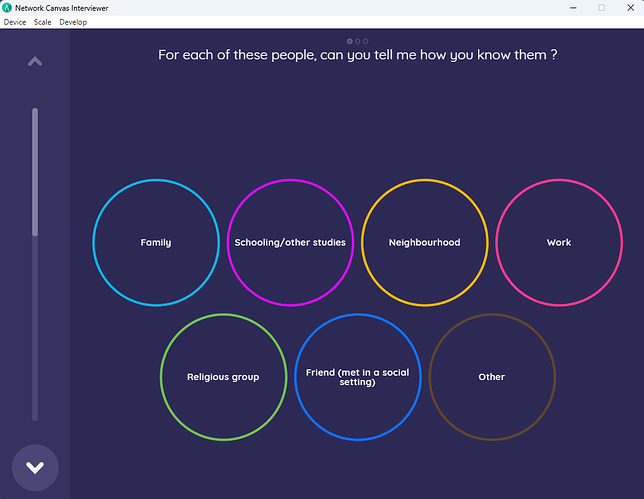Switch to the second prompt pagination dot
This screenshot has width=644, height=499.
point(358,41)
